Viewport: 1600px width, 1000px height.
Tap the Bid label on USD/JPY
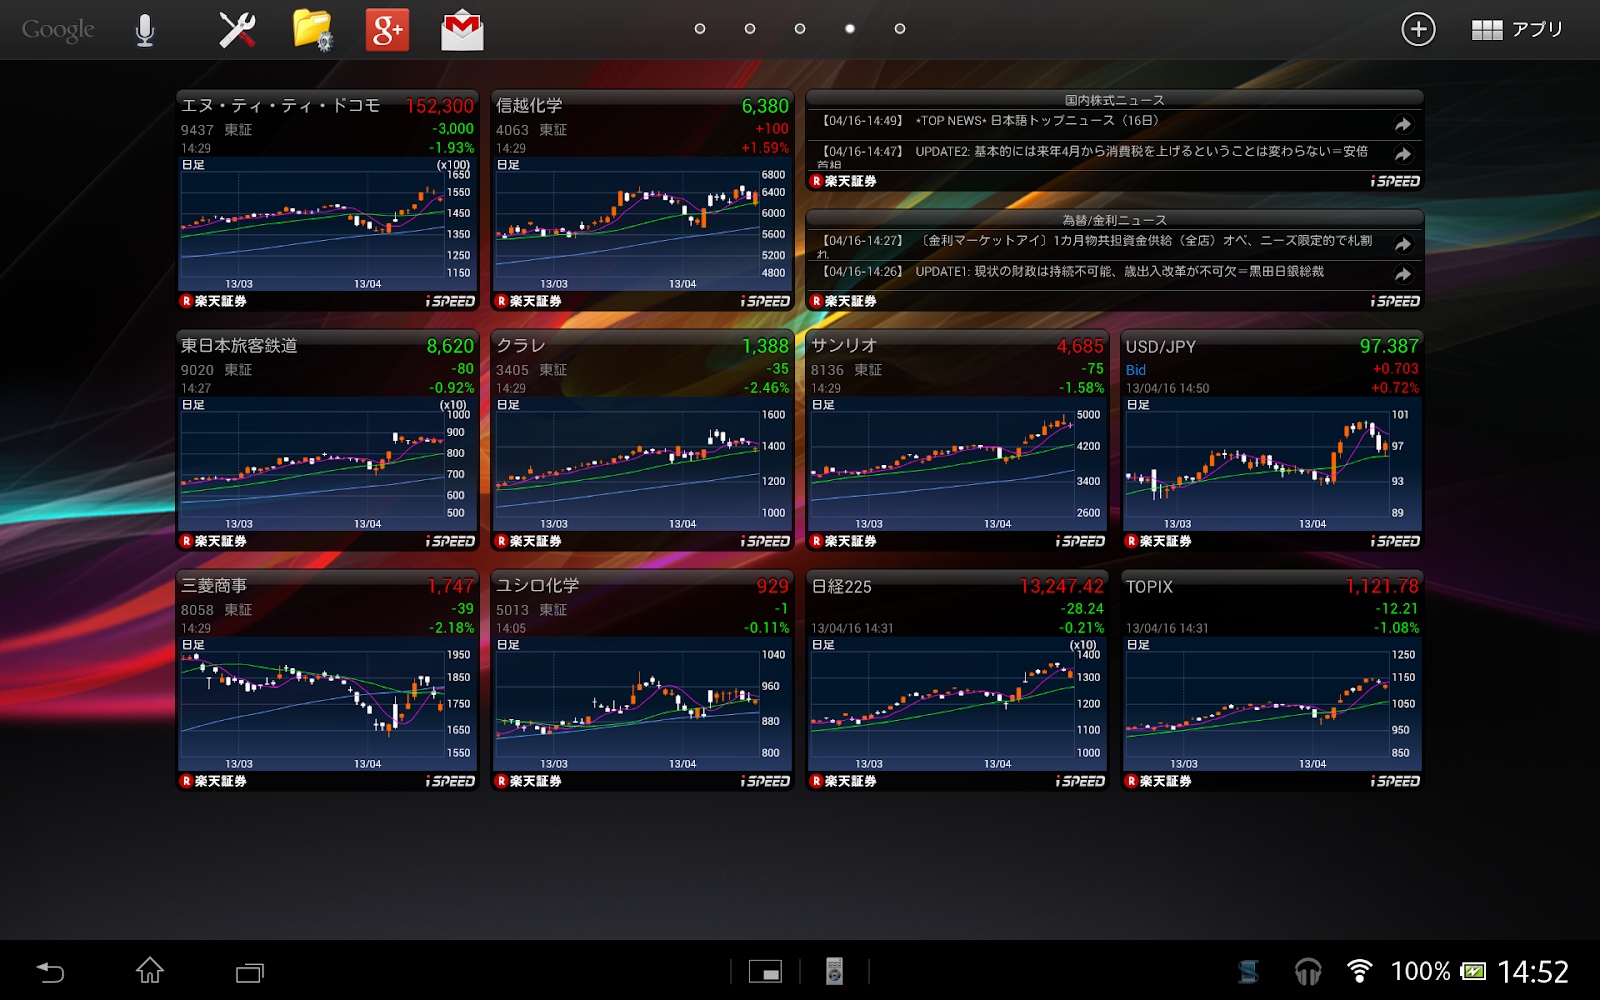(1136, 370)
